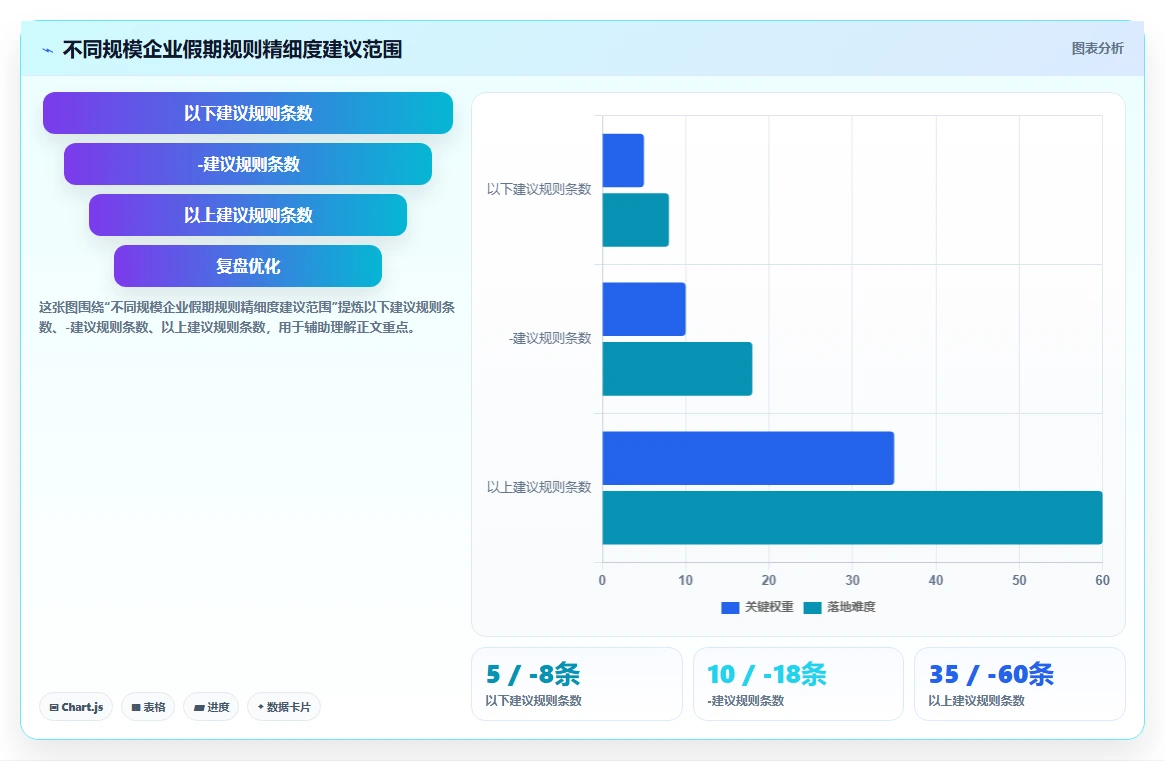
Task: Click the 表格 tag chip
Action: tap(148, 707)
